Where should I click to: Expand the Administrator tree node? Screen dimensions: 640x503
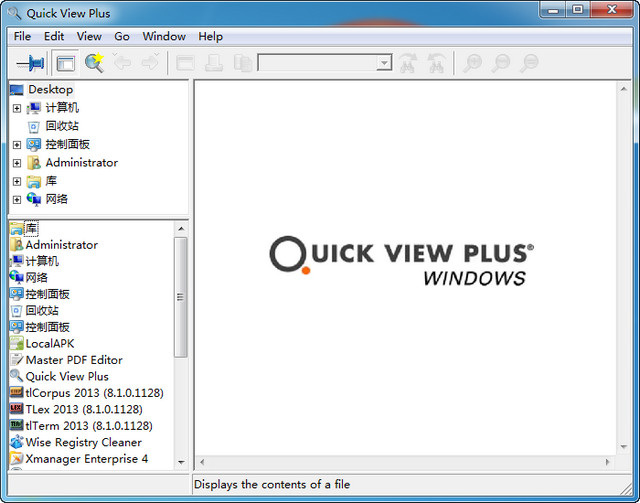17,163
